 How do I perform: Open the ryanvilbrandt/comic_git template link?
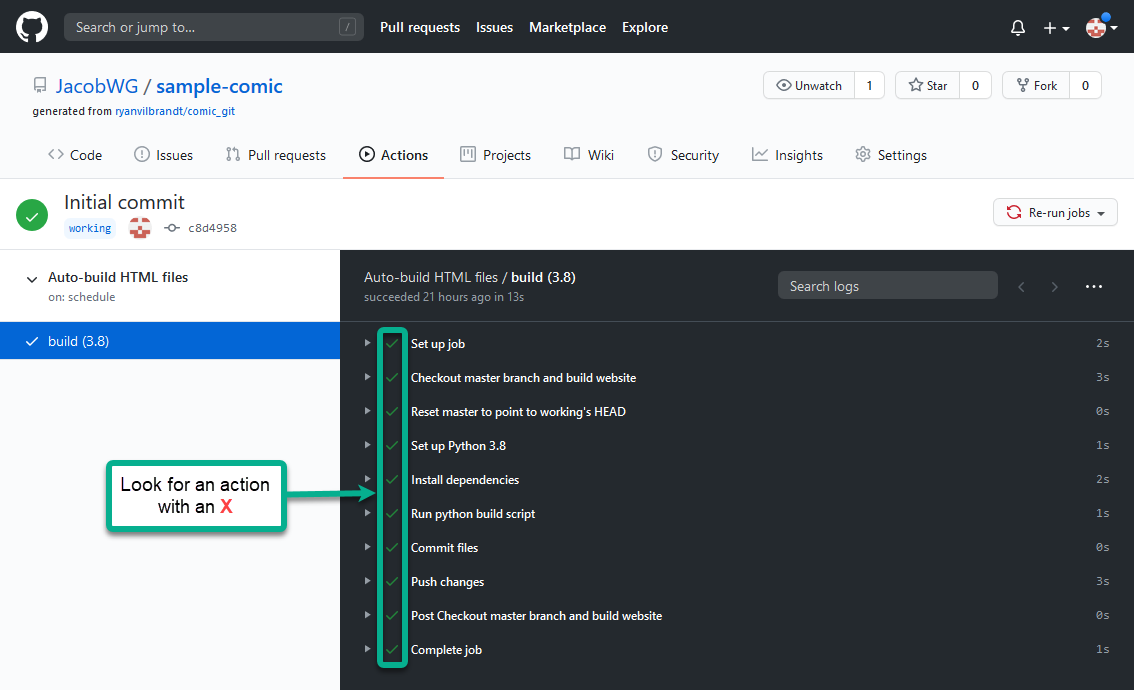click(175, 111)
